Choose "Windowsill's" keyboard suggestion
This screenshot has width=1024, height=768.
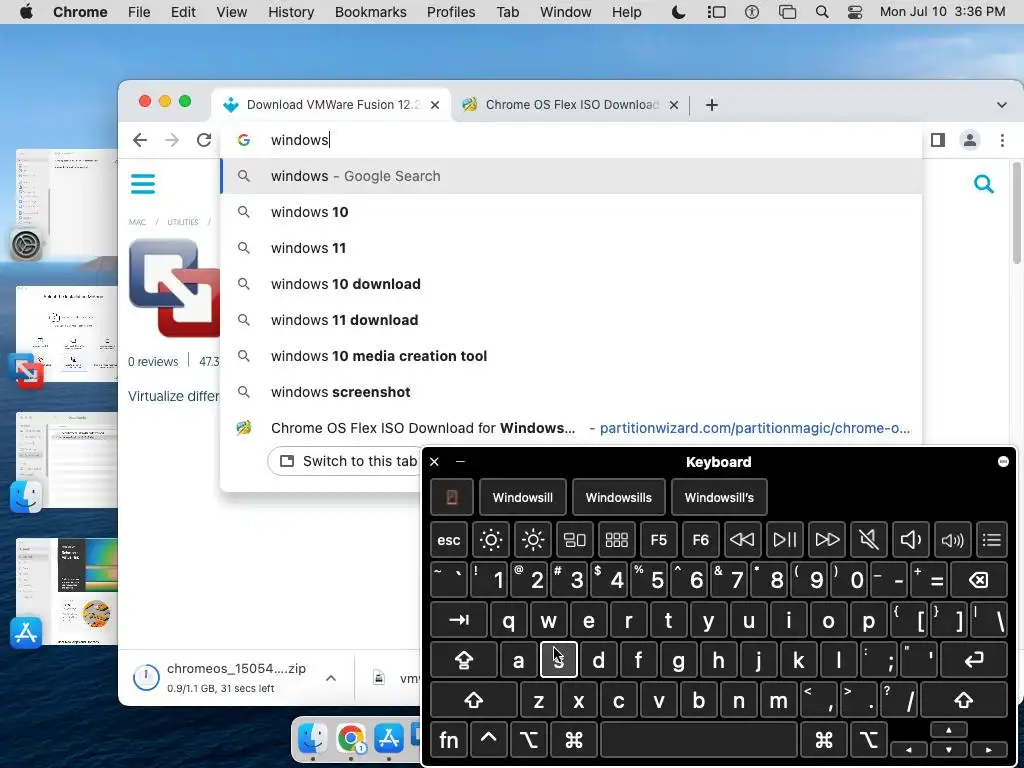719,498
